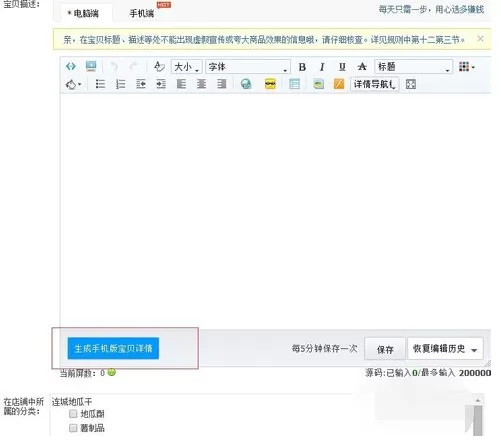Open the 每天只需一步 link
The height and width of the screenshot is (442, 501).
click(431, 9)
